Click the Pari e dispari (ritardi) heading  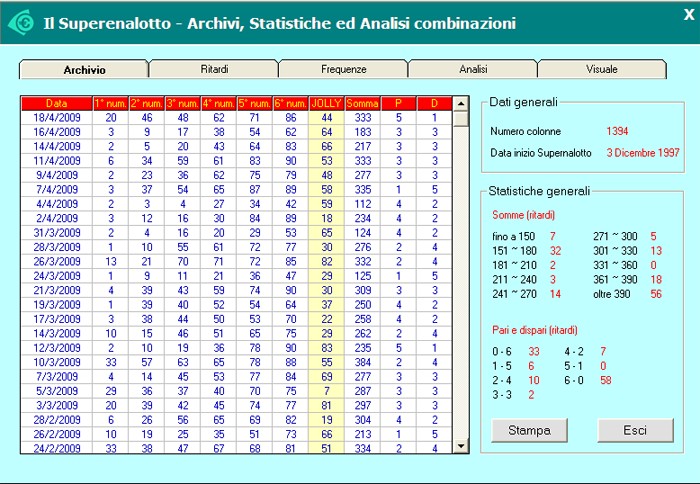(535, 330)
